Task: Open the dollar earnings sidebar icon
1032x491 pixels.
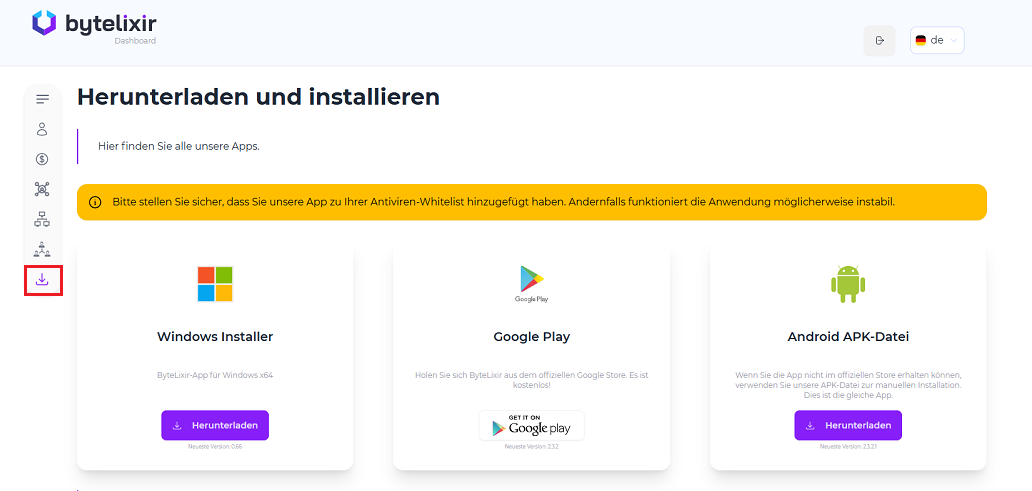Action: 42,159
